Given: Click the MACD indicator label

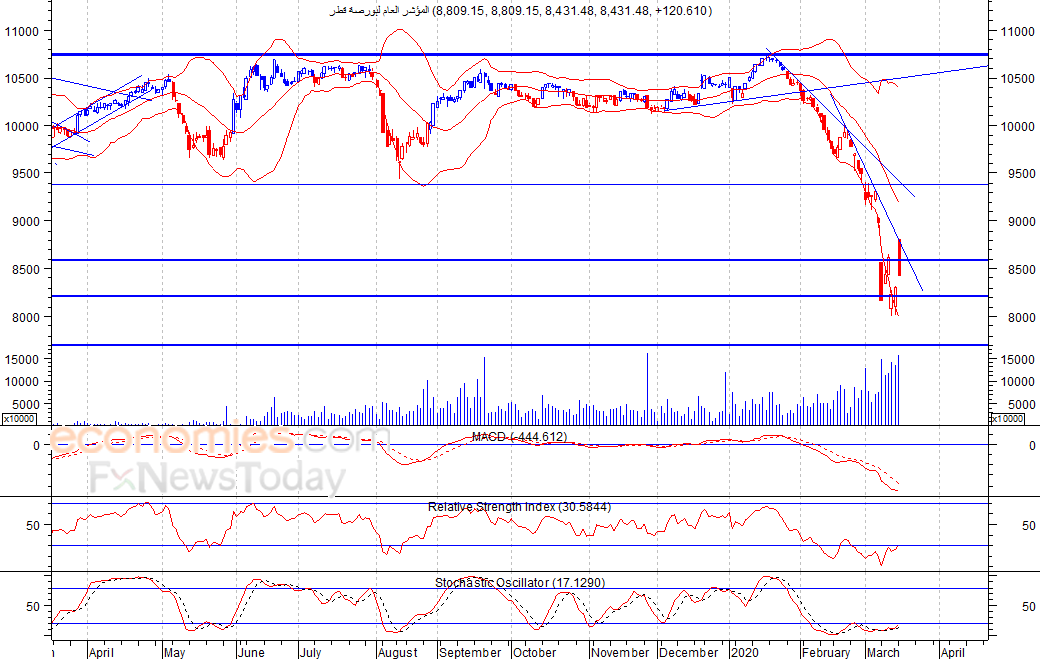Looking at the screenshot, I should pos(519,437).
